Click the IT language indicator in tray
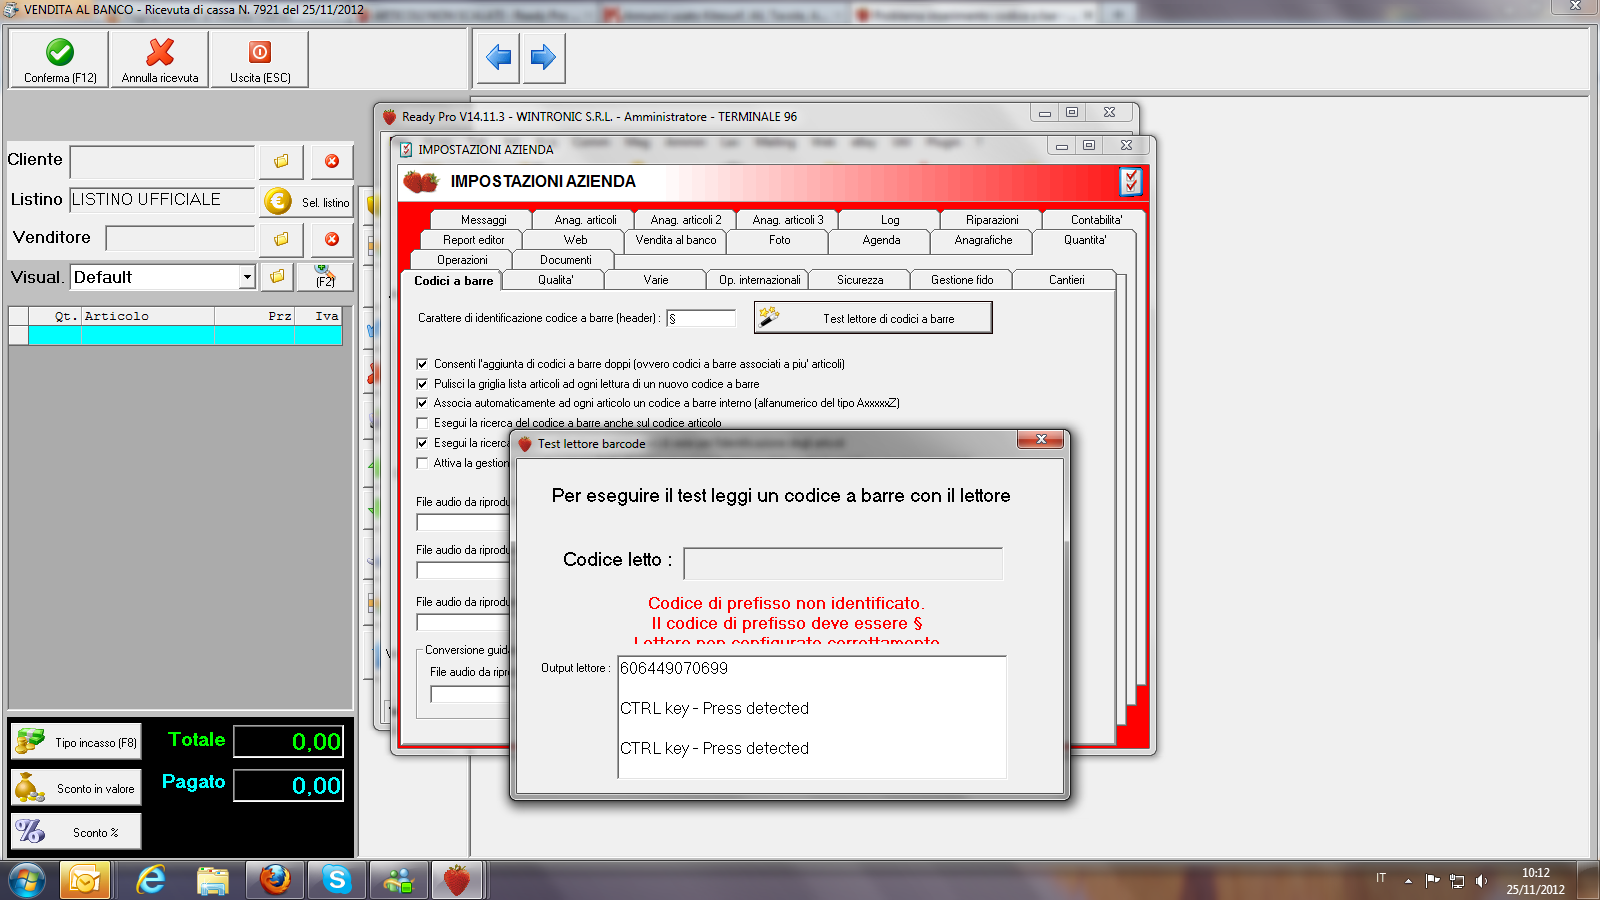Screen dimensions: 1600x900 [1381, 878]
